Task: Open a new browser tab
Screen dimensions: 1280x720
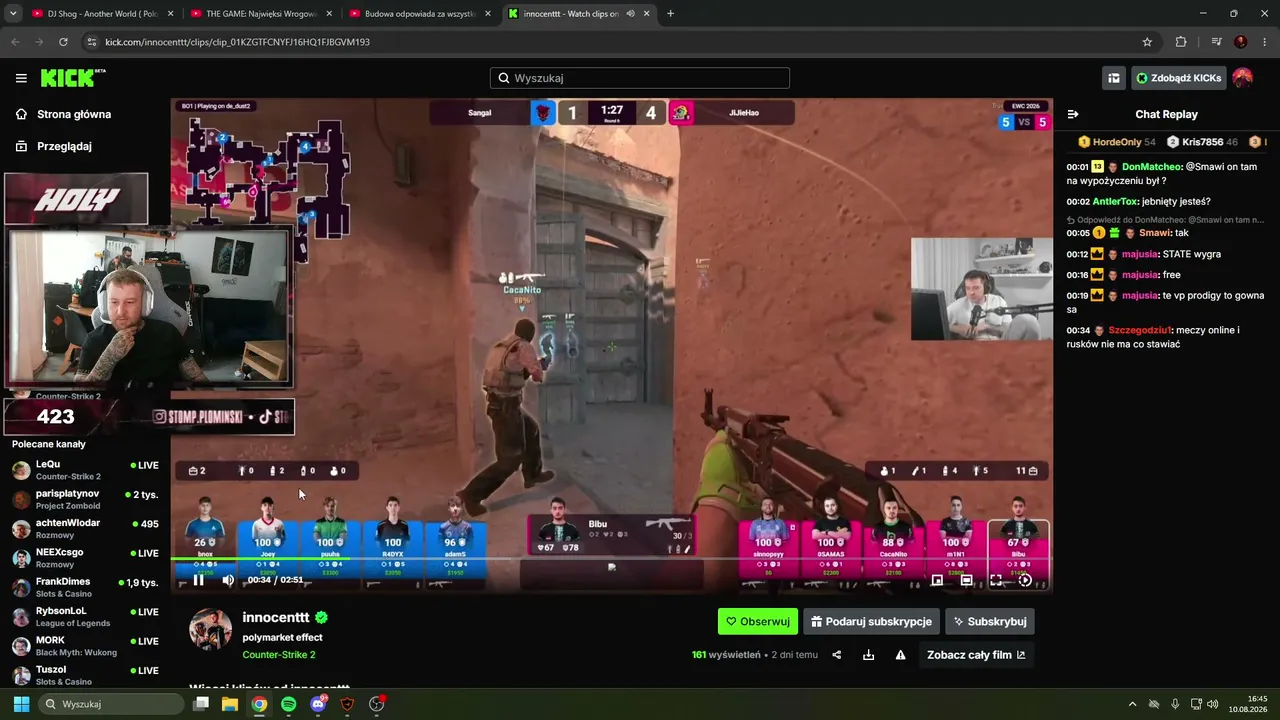Action: (670, 14)
